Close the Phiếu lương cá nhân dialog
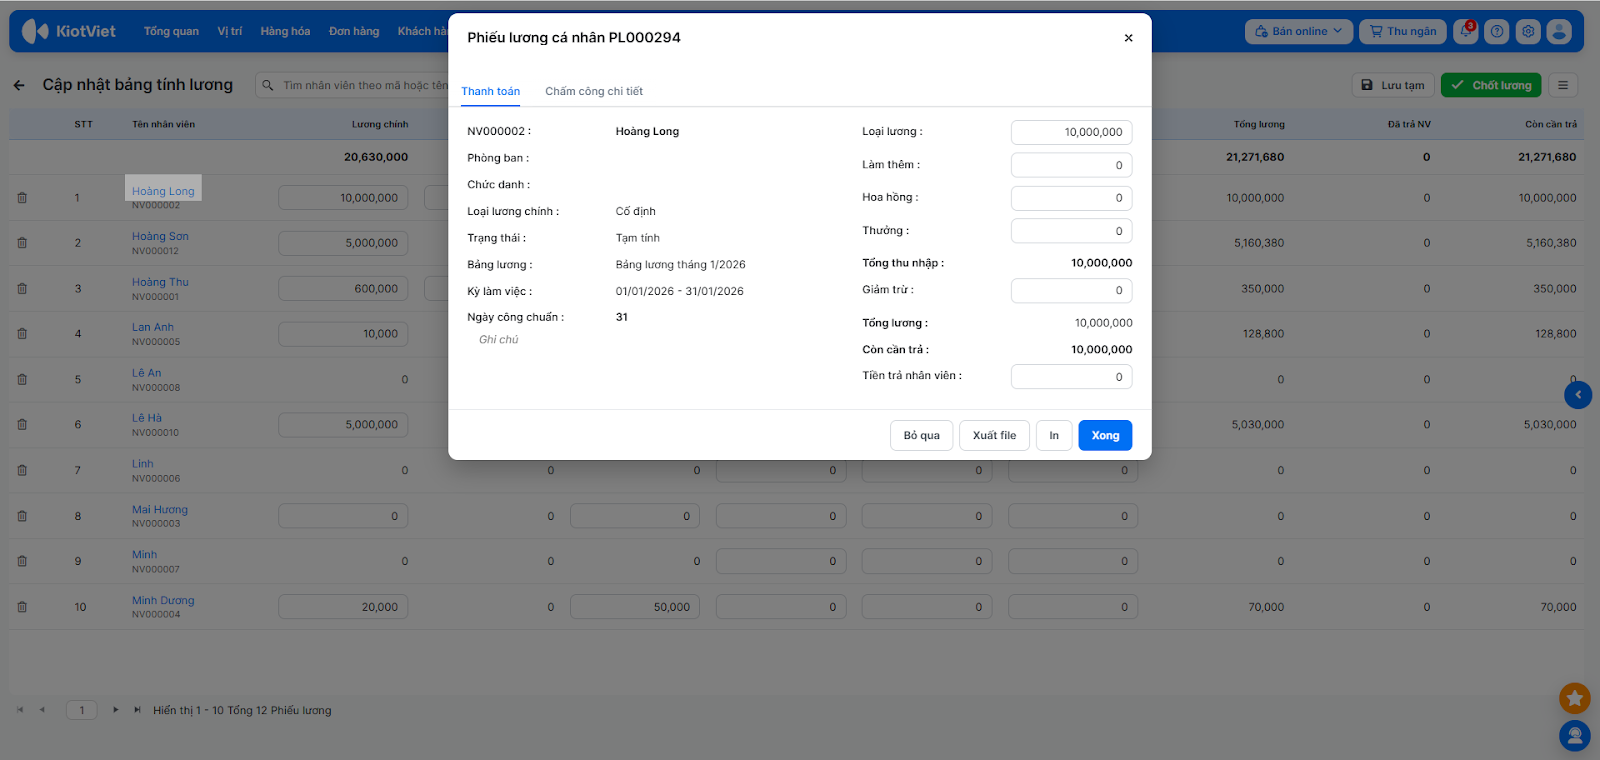This screenshot has height=760, width=1600. tap(1128, 38)
